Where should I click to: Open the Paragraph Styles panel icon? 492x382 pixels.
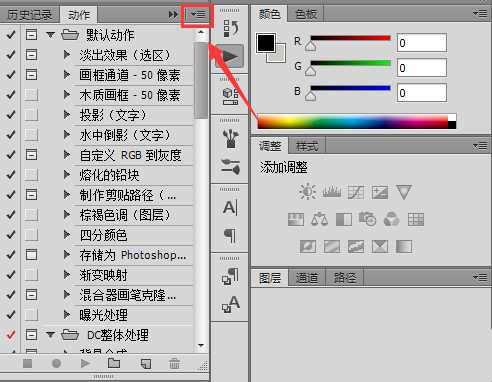pyautogui.click(x=230, y=276)
